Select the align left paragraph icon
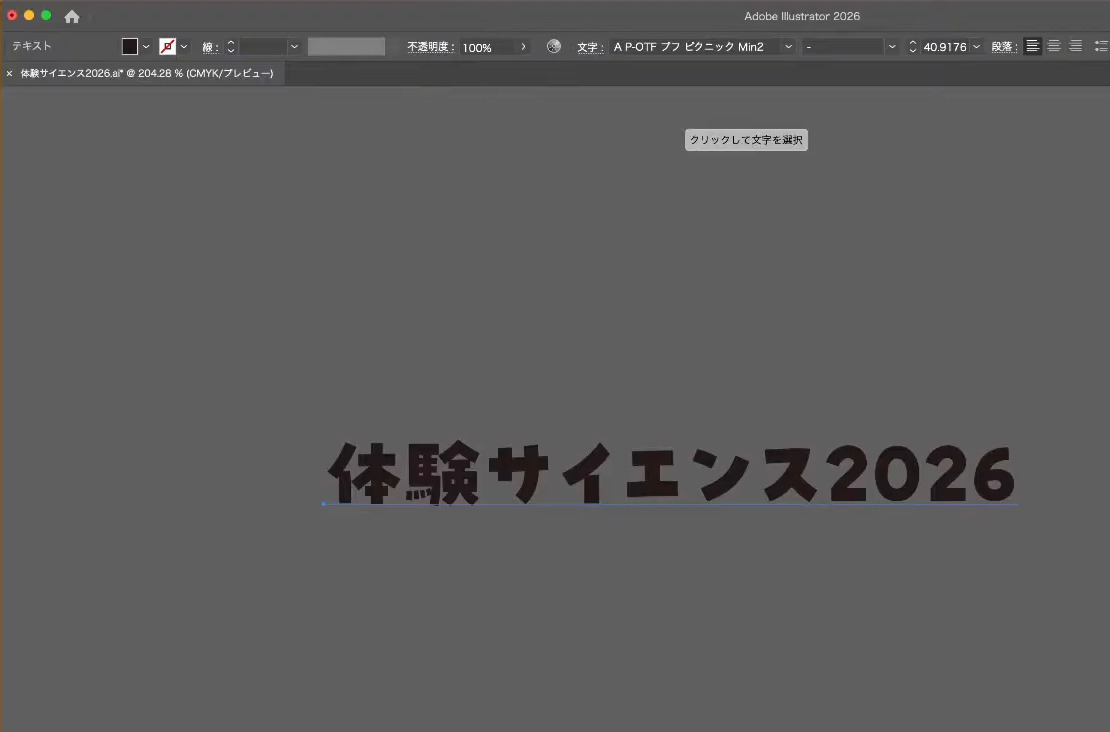This screenshot has height=732, width=1110. [x=1033, y=46]
